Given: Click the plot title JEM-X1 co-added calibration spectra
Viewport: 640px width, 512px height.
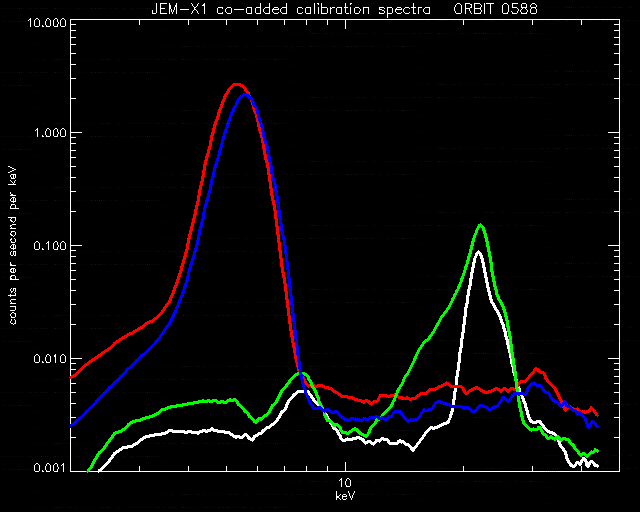Looking at the screenshot, I should pyautogui.click(x=291, y=9).
